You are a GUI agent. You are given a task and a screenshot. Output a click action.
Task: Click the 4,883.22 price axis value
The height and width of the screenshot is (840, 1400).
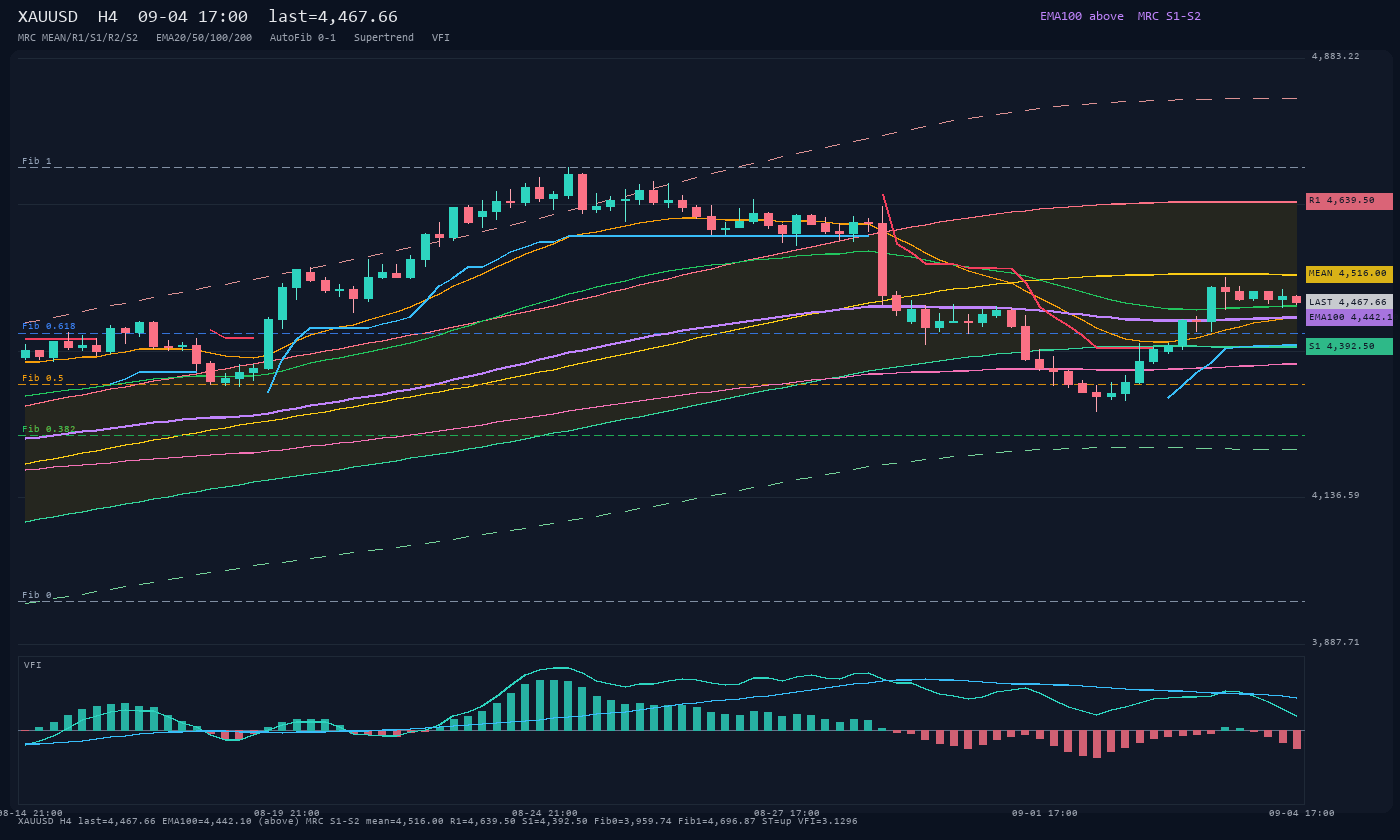point(1336,56)
